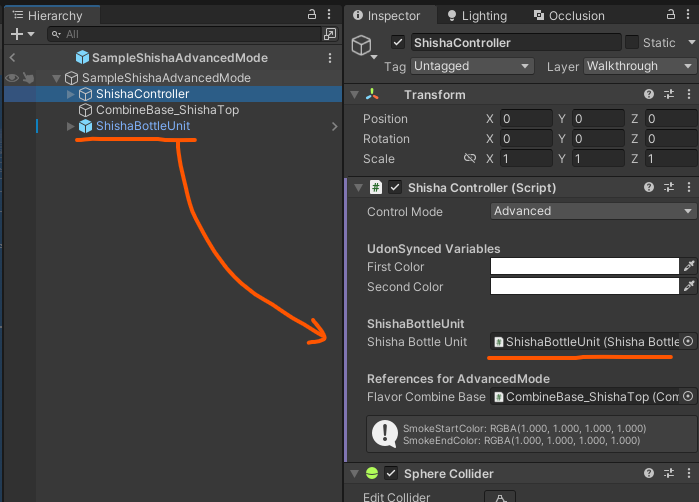Use the Second Color eyedropper
699x502 pixels.
pyautogui.click(x=689, y=286)
